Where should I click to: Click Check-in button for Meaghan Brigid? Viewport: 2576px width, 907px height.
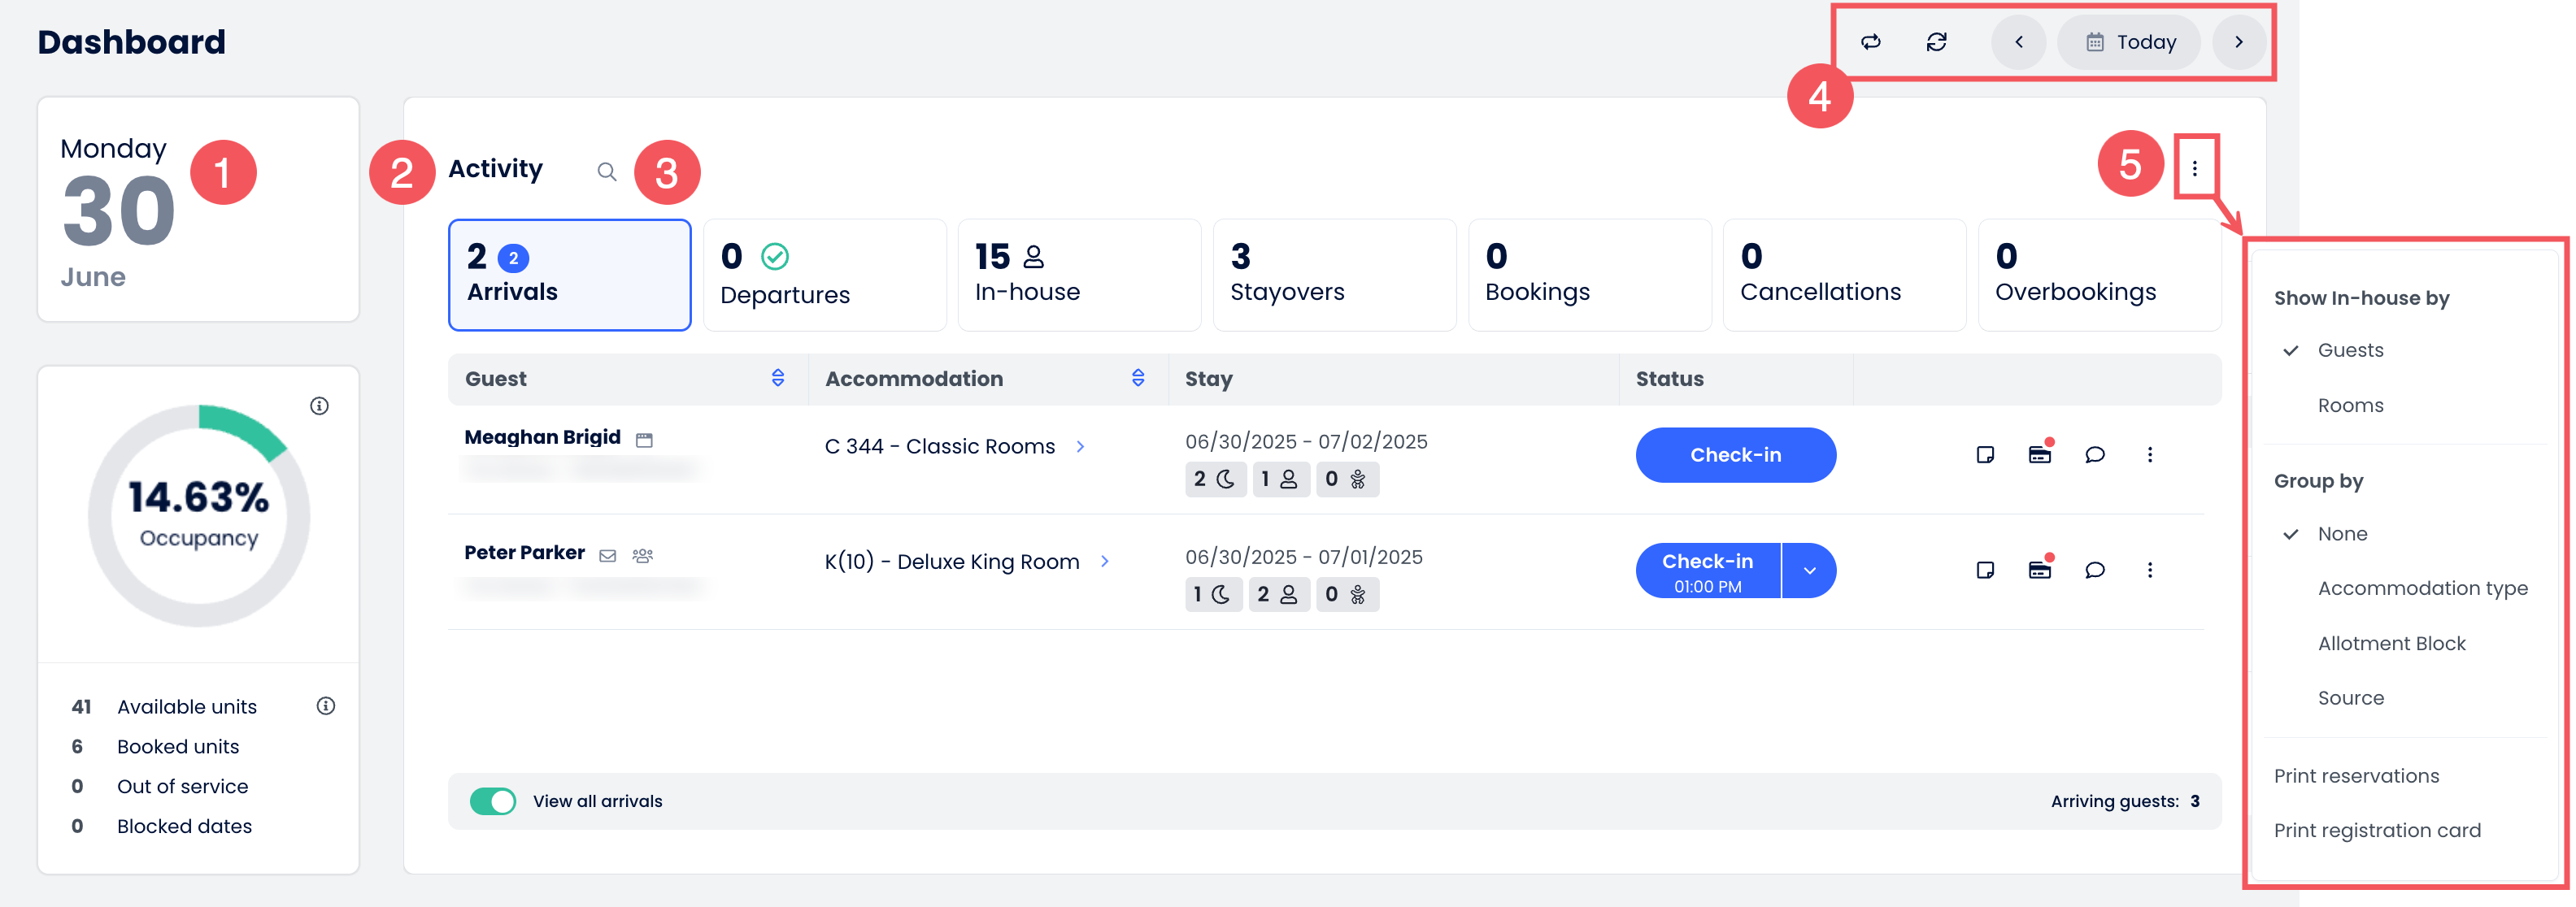tap(1735, 455)
